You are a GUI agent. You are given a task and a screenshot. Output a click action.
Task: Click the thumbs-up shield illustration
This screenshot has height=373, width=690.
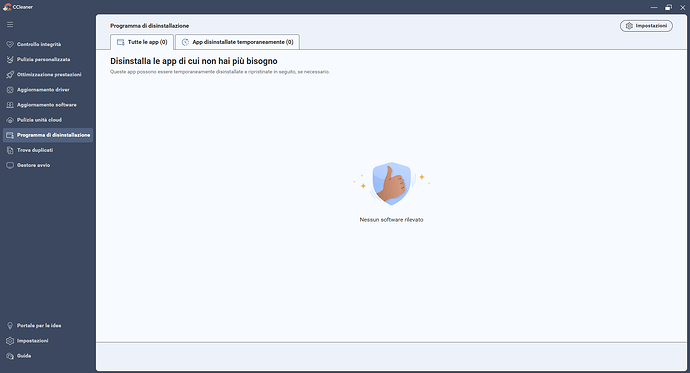pyautogui.click(x=391, y=183)
